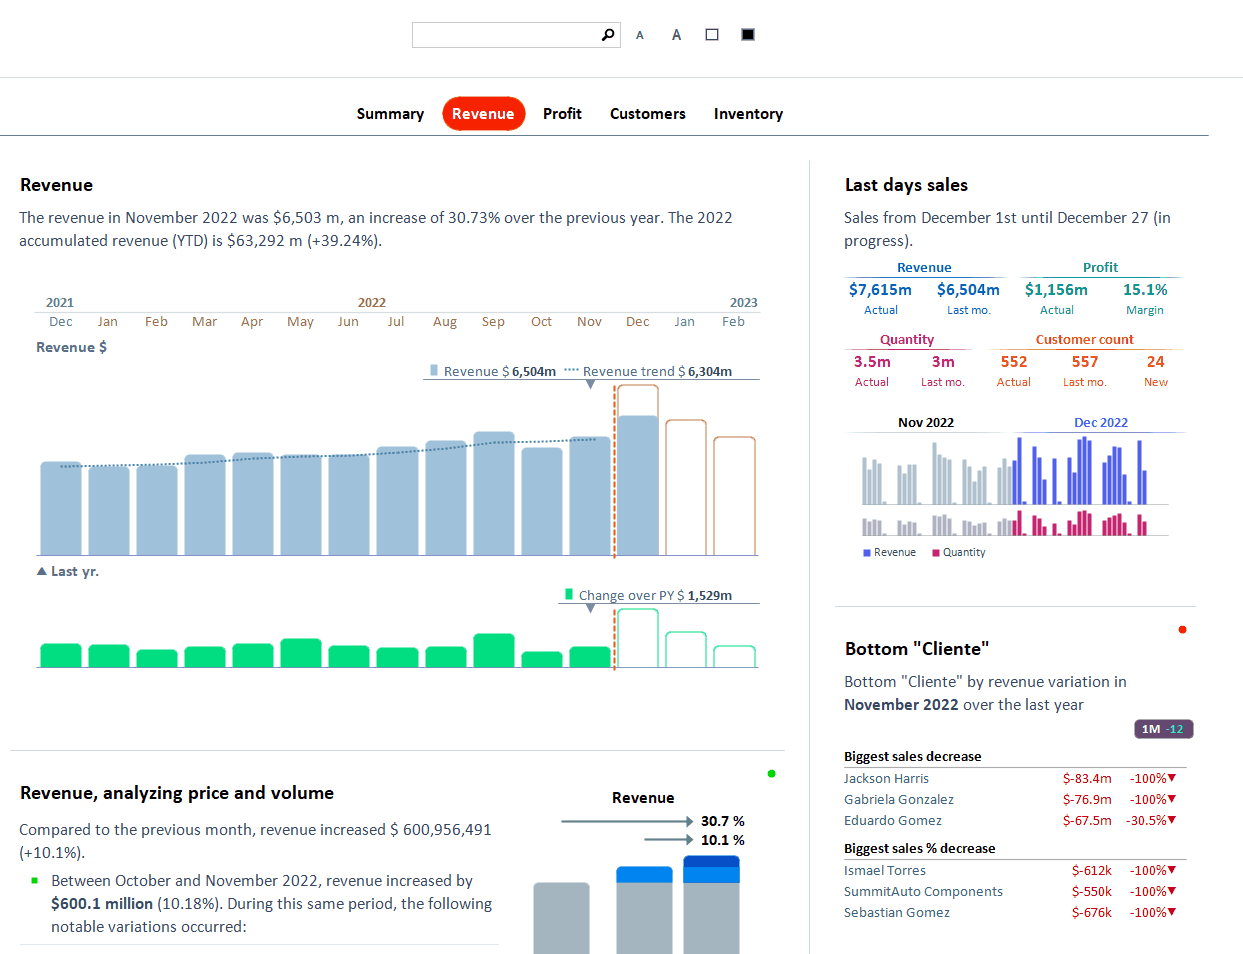Select the Dec 2022 mini chart header
Screen dimensions: 1243x954
1101,423
